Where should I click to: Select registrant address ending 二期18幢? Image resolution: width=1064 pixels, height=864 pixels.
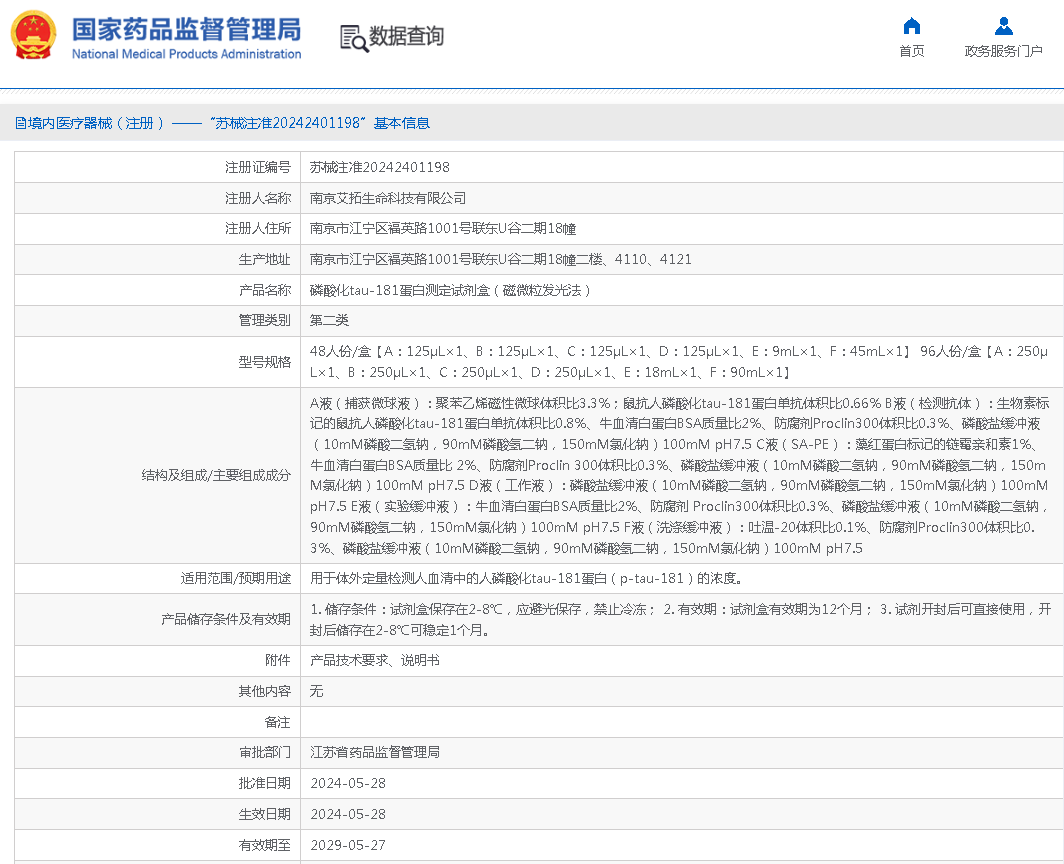point(443,229)
